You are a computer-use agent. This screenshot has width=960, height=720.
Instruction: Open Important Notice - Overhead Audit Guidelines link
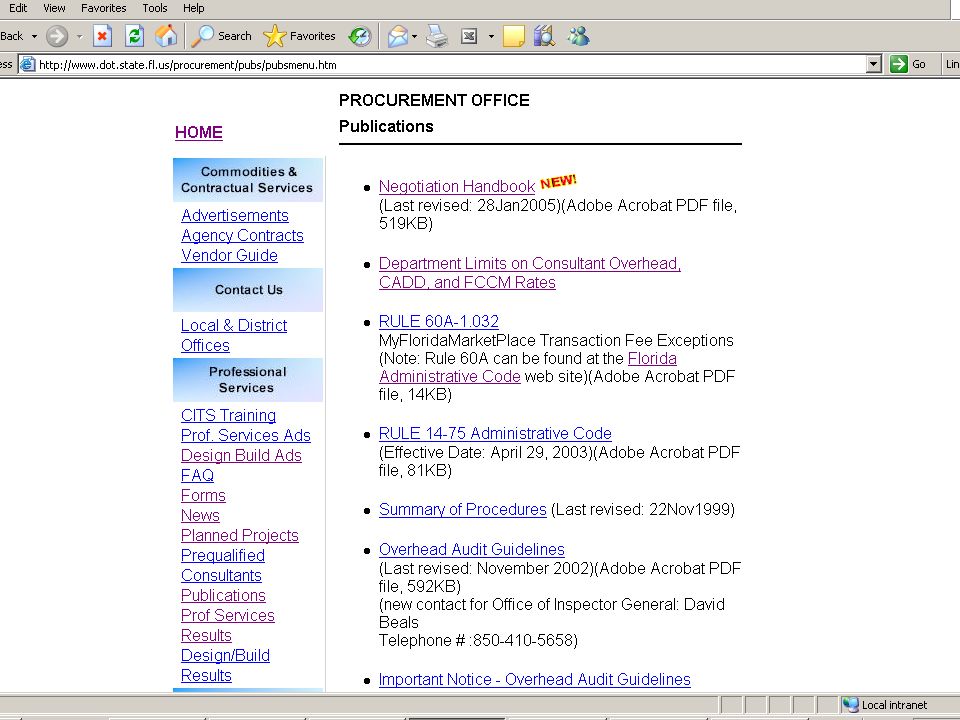point(534,680)
